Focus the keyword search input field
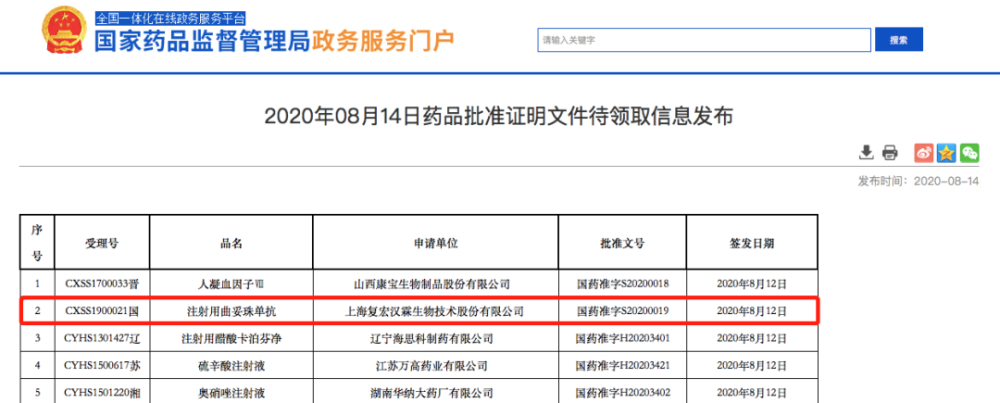This screenshot has height=403, width=1000. 704,40
